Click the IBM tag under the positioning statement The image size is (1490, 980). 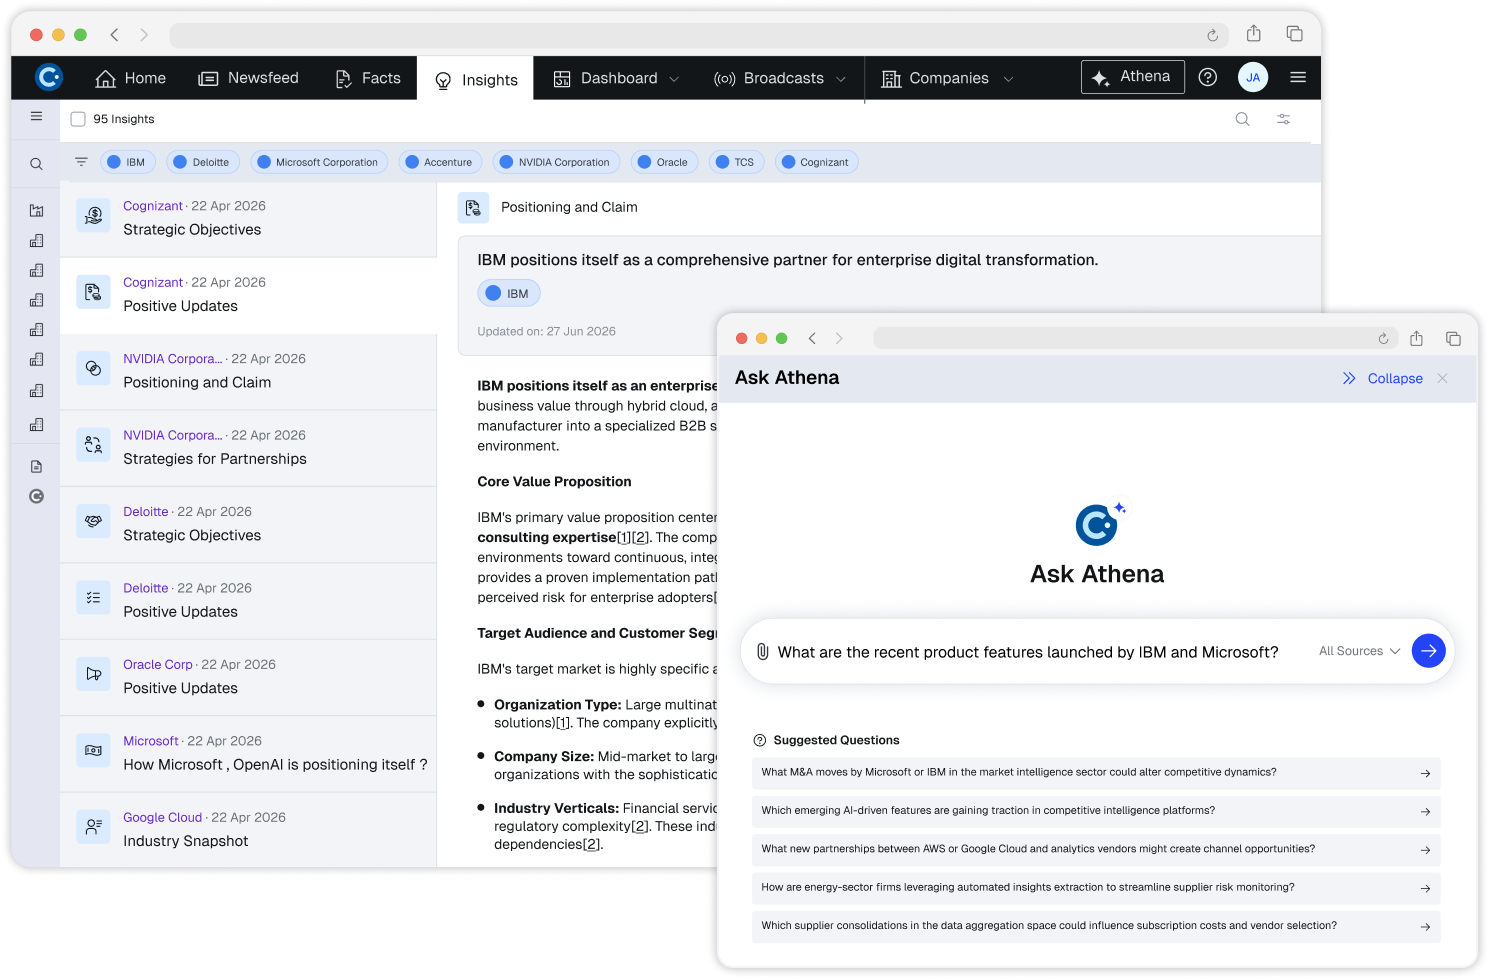point(509,294)
